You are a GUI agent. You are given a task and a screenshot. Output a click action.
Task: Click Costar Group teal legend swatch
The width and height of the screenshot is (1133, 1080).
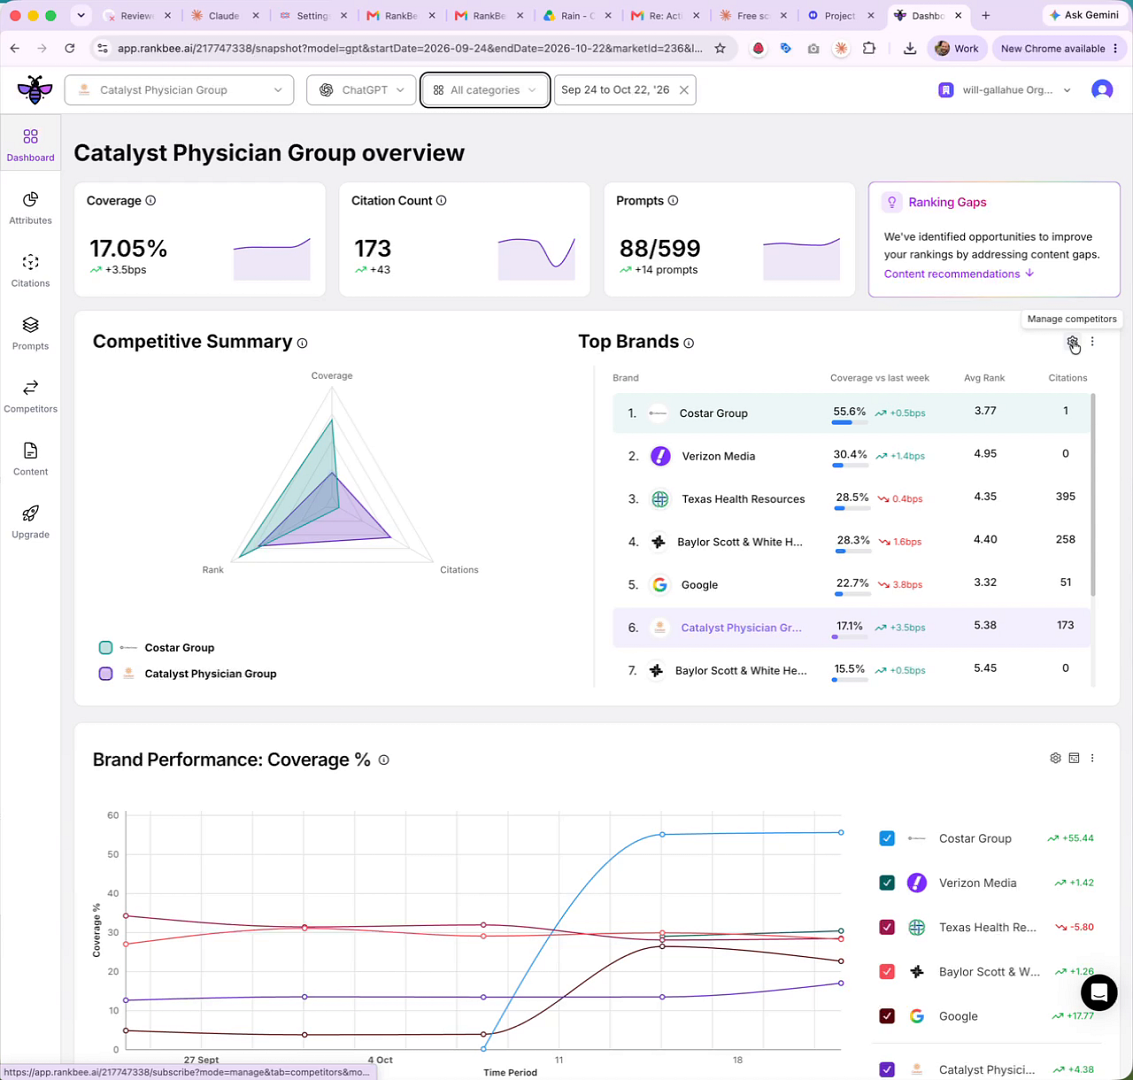click(105, 647)
